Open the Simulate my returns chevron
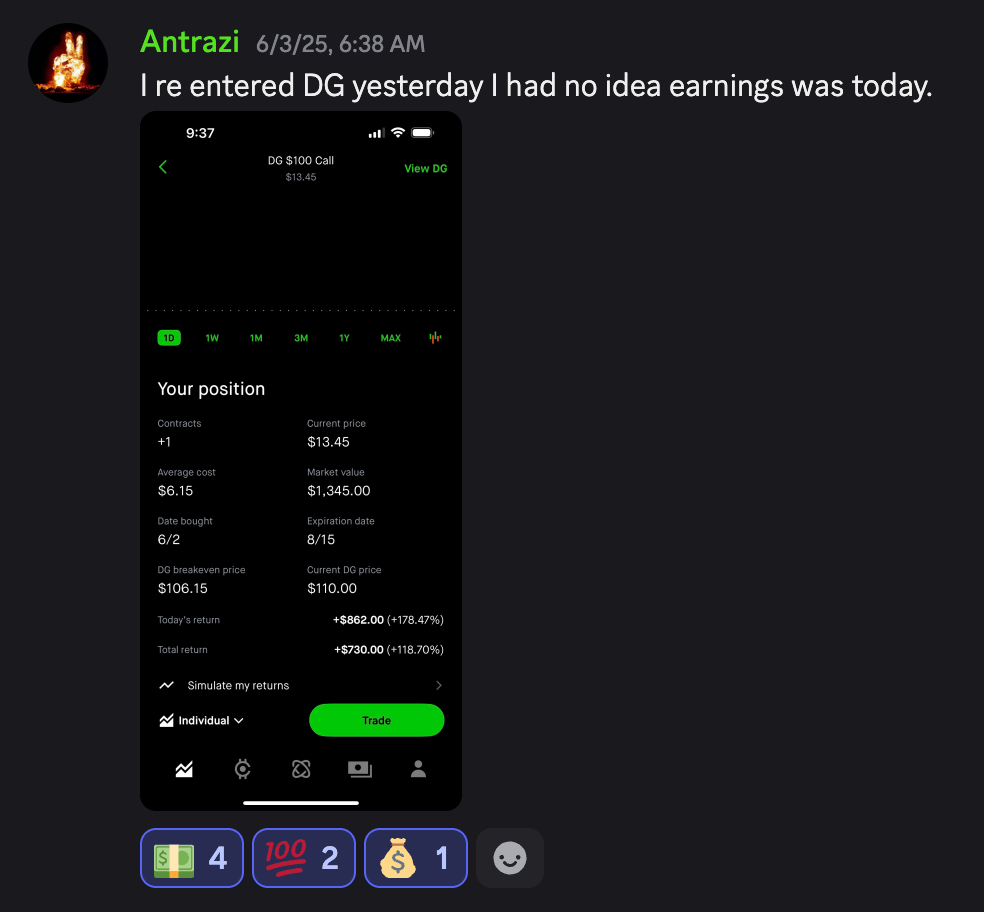The width and height of the screenshot is (984, 912). click(x=439, y=685)
